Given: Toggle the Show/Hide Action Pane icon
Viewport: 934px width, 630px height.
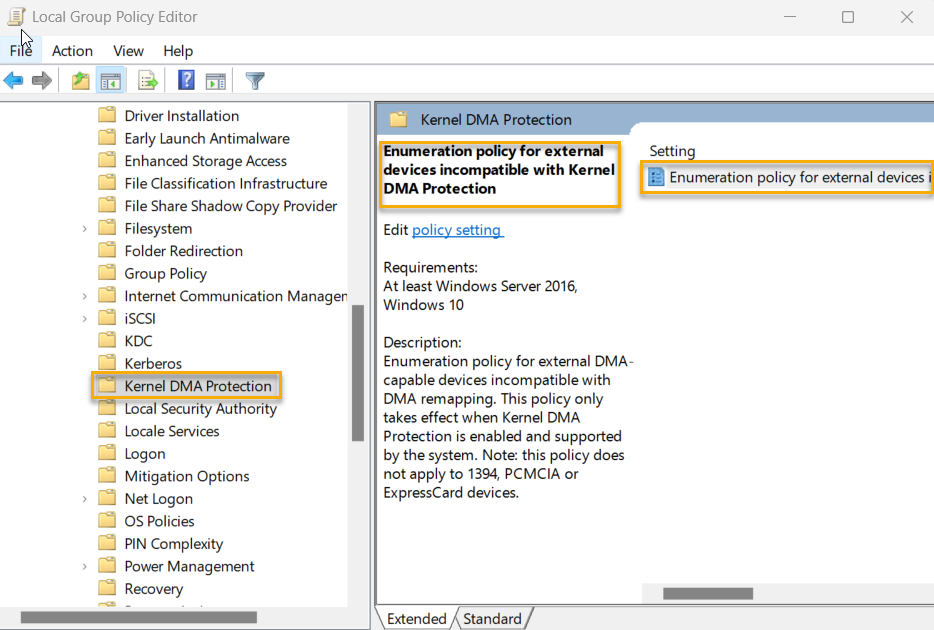Looking at the screenshot, I should (x=216, y=80).
